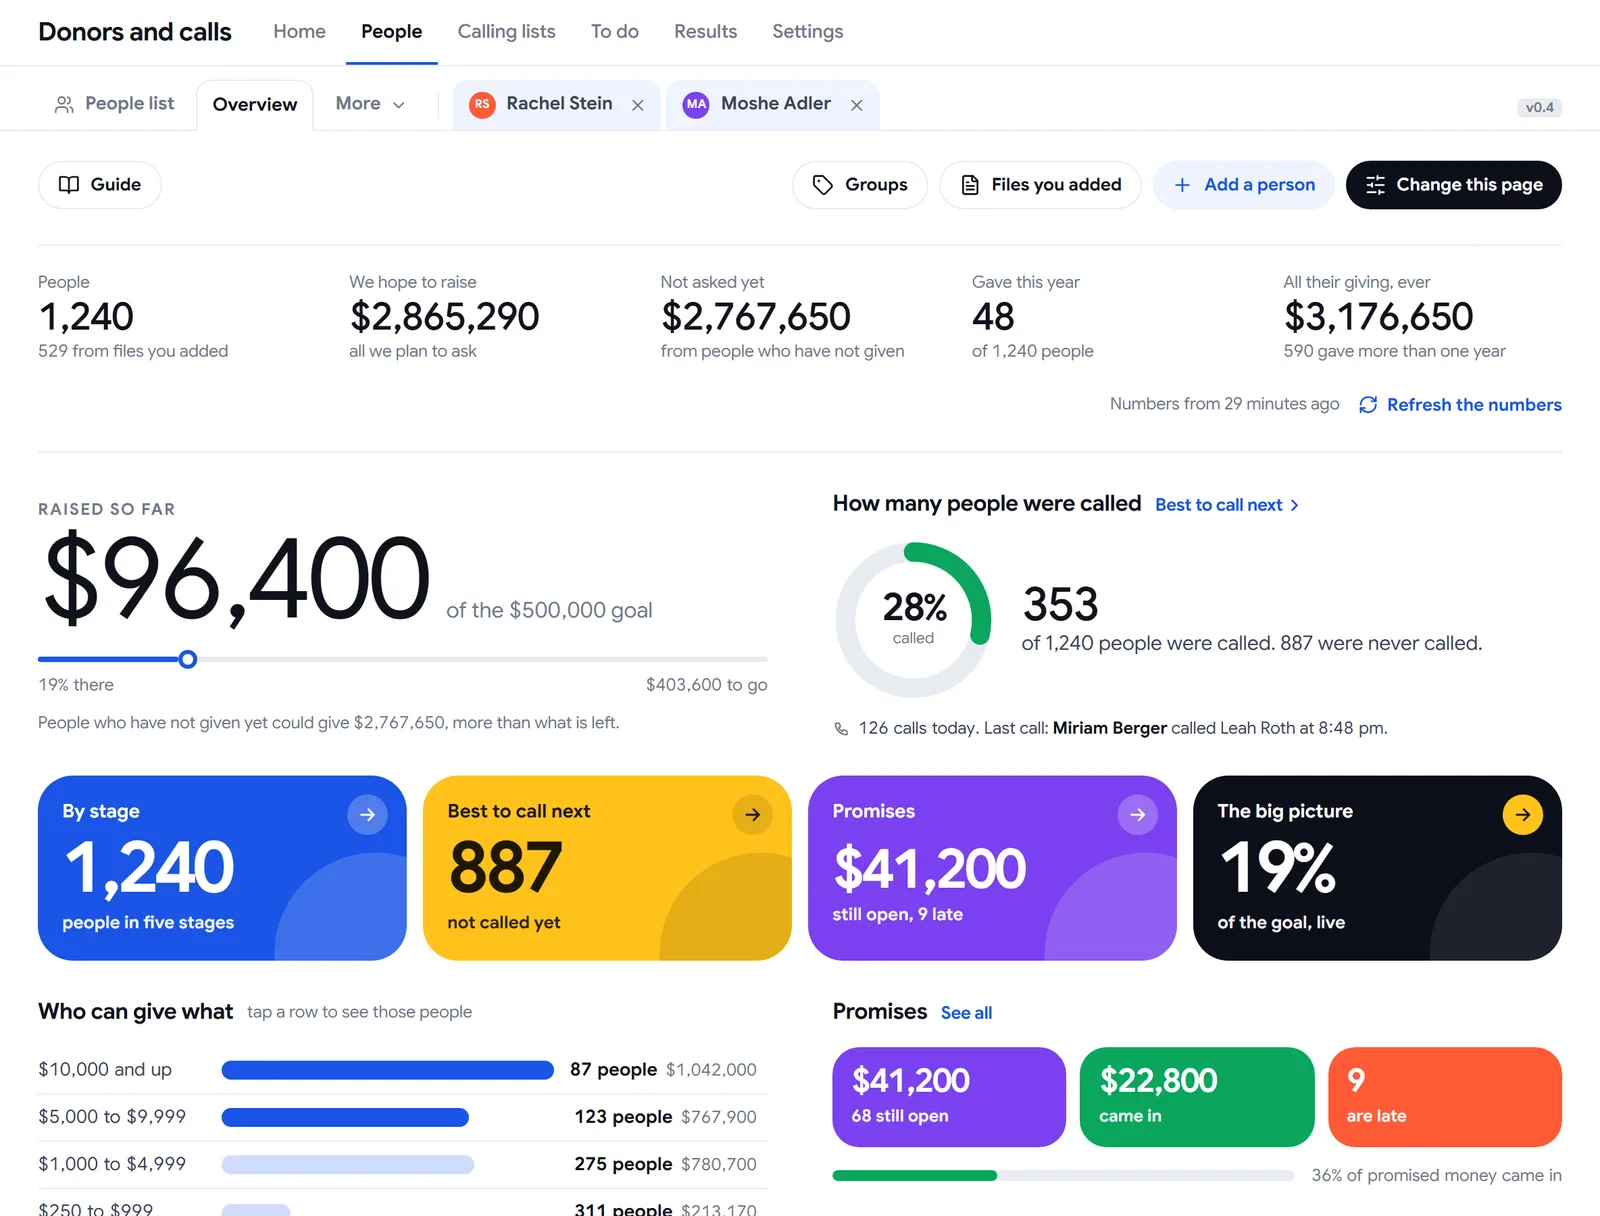
Task: Switch to the People list tab
Action: [x=115, y=104]
